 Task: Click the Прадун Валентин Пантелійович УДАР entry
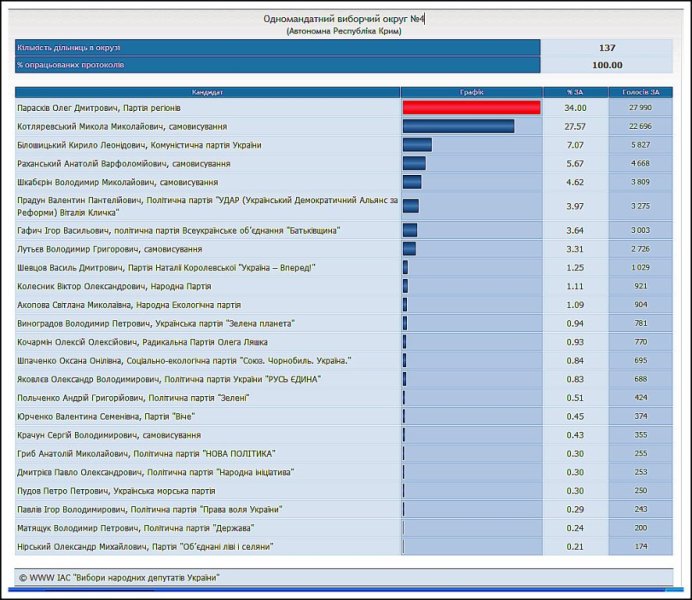[x=207, y=206]
